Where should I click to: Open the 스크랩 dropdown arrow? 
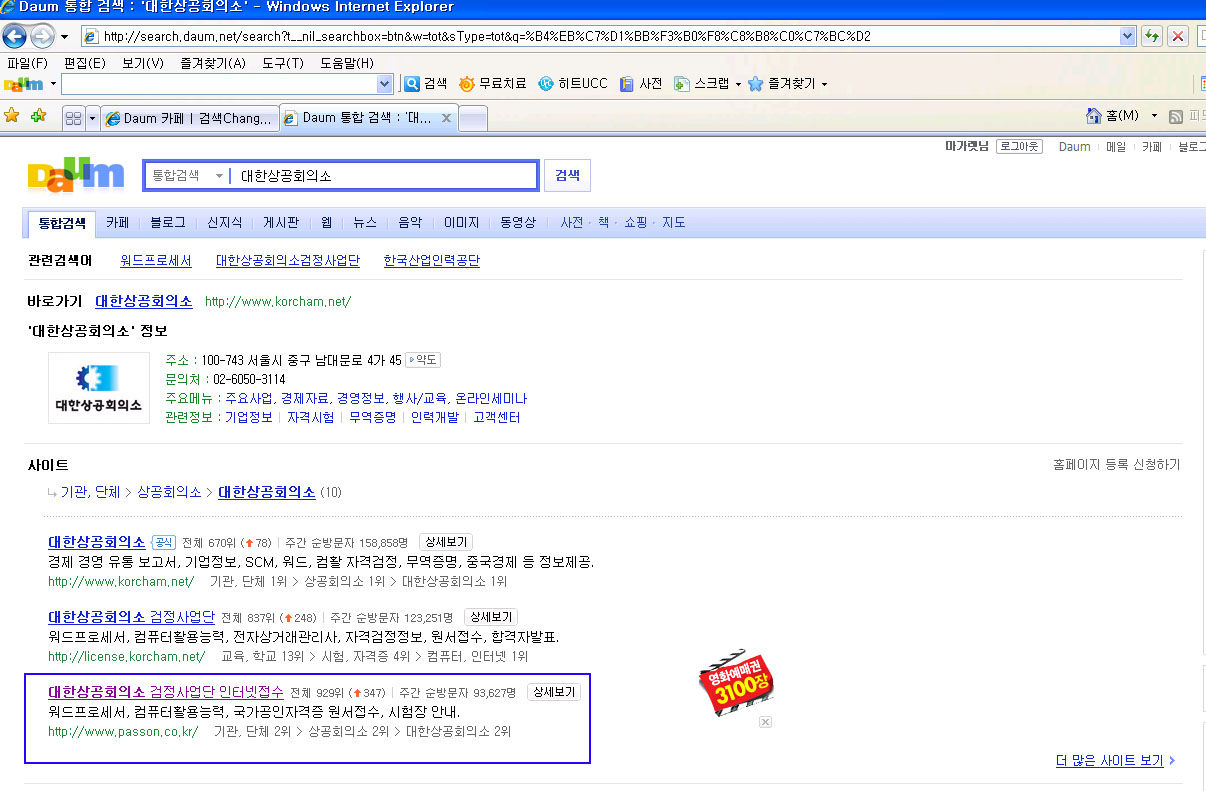tap(738, 84)
